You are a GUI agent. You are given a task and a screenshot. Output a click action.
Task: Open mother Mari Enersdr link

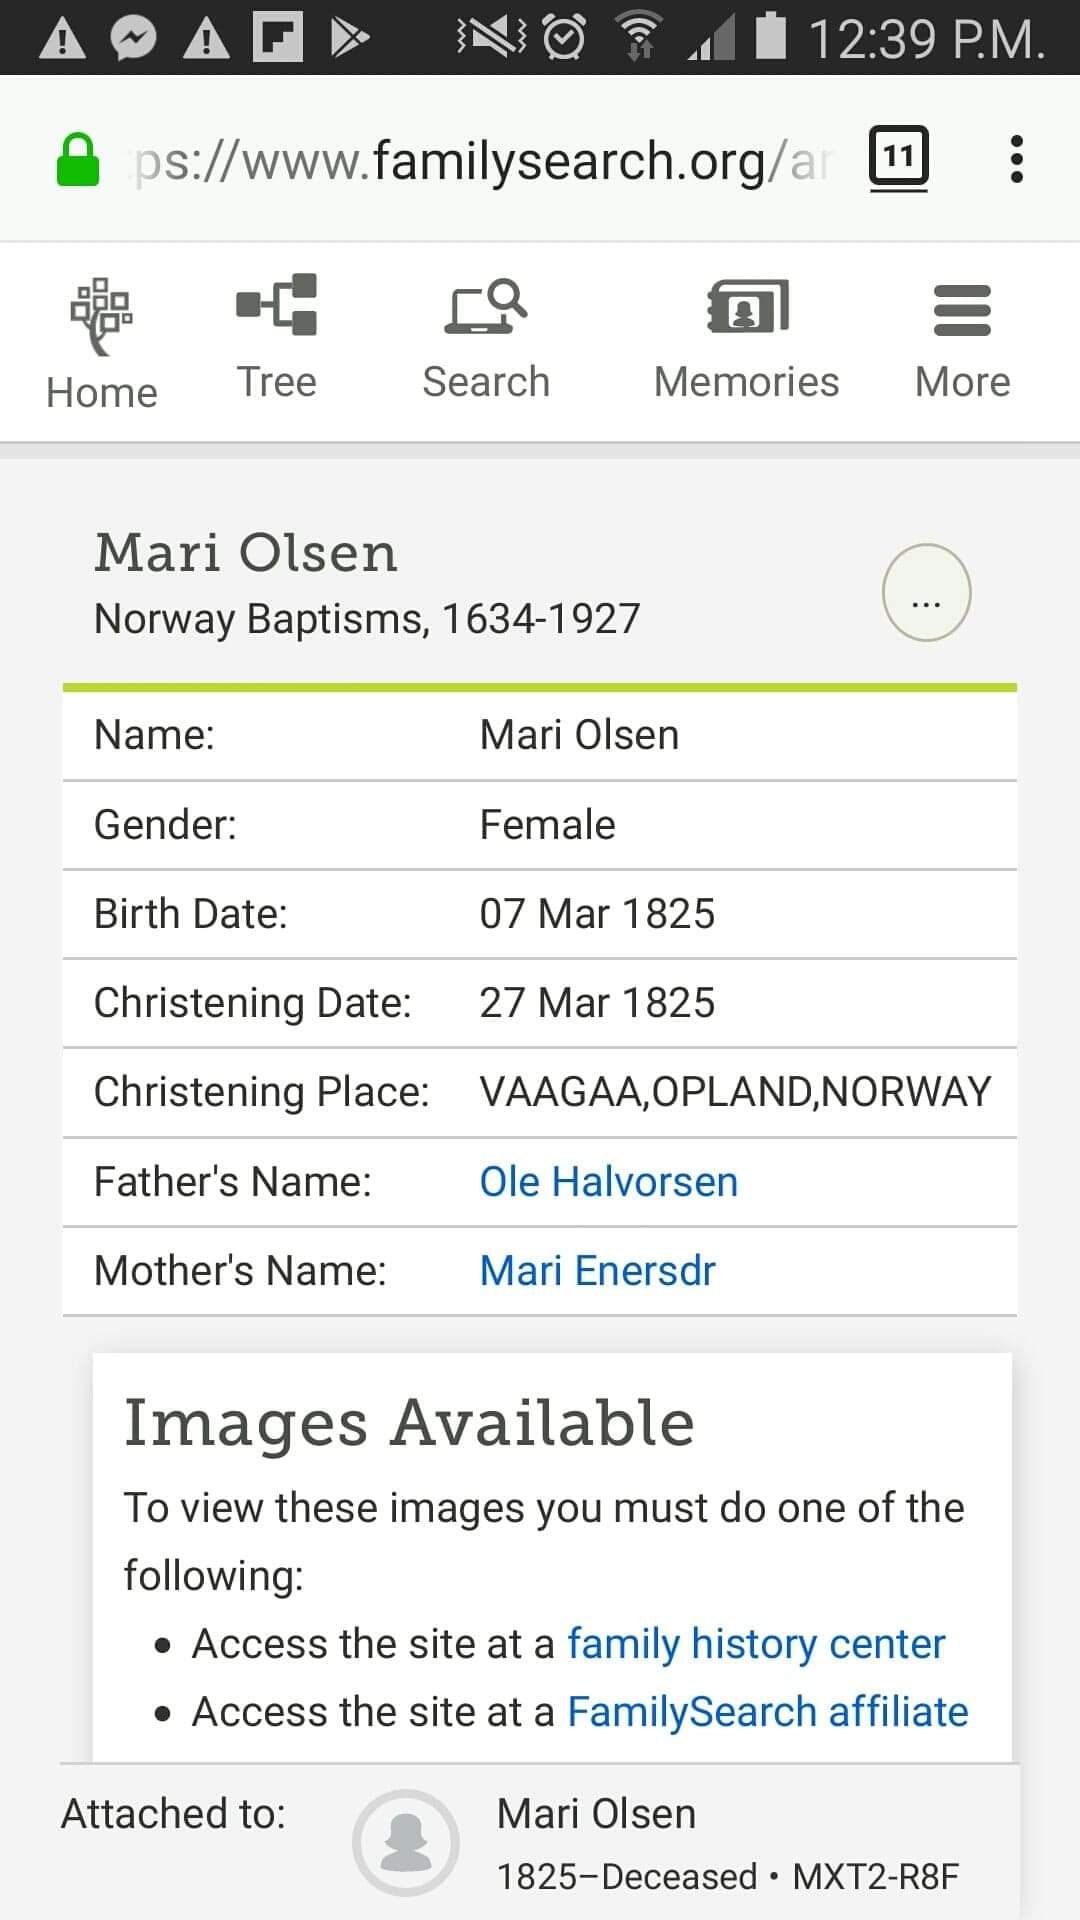(x=597, y=1271)
